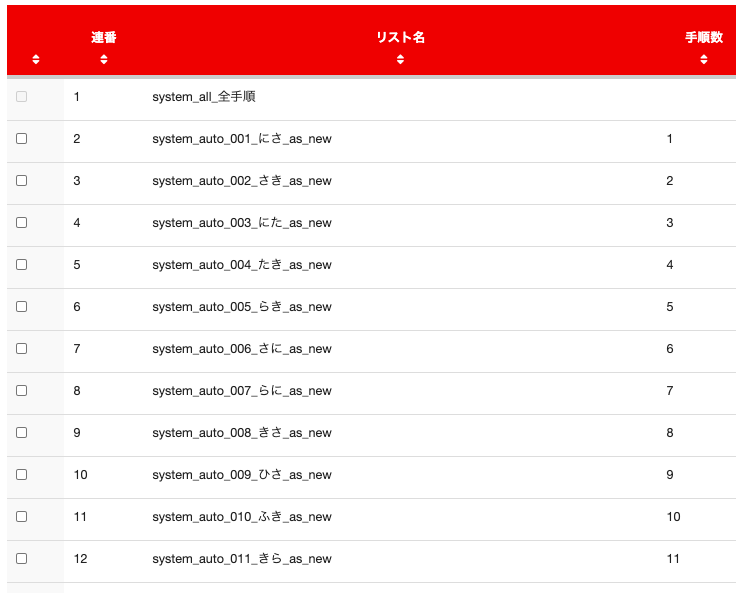The width and height of the screenshot is (736, 593).
Task: Click system_auto_010_ふき_as_new list name
Action: (242, 517)
